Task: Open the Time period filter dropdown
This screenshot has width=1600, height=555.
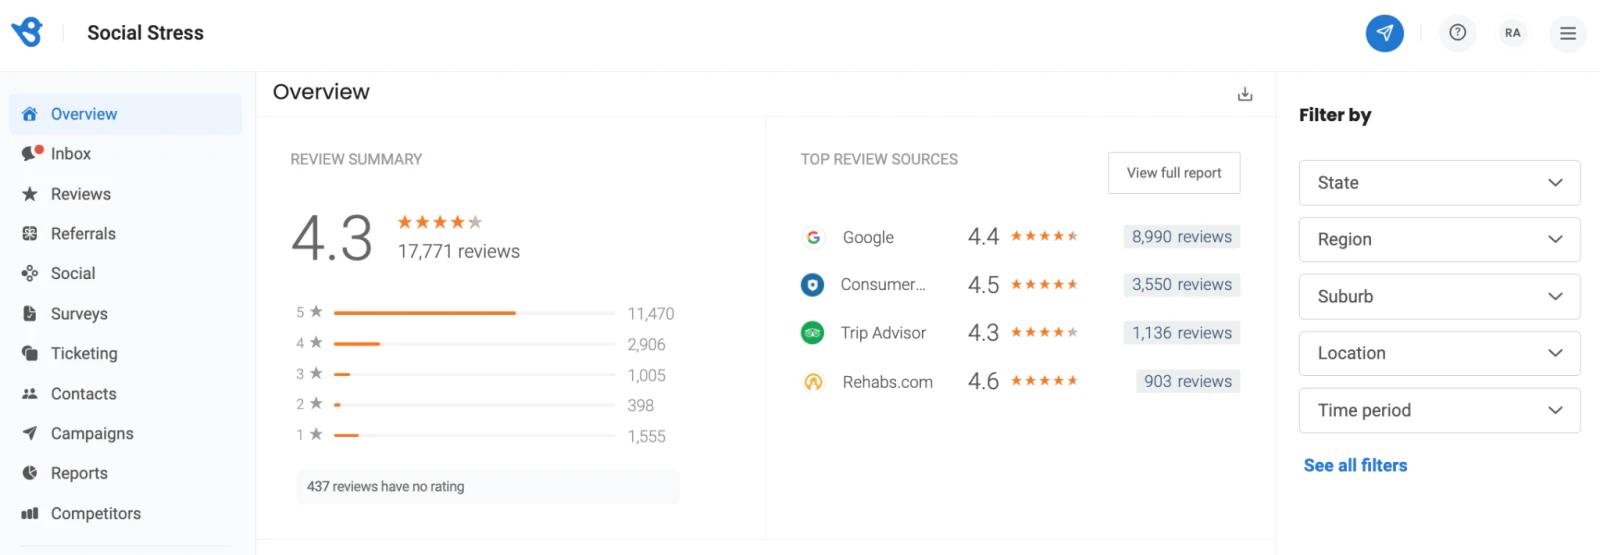Action: pyautogui.click(x=1439, y=410)
